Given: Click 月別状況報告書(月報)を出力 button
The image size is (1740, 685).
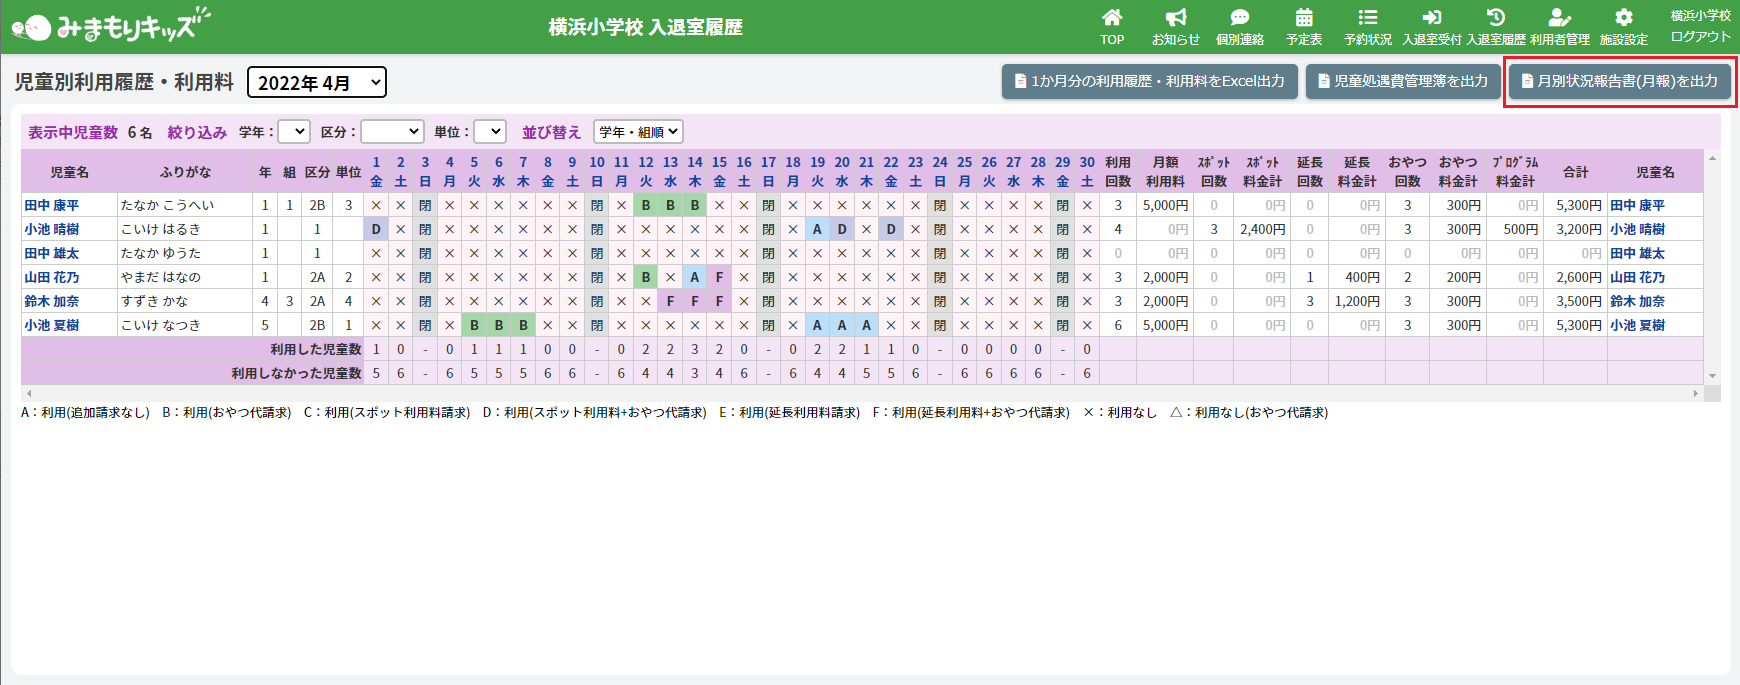Looking at the screenshot, I should coord(1619,81).
